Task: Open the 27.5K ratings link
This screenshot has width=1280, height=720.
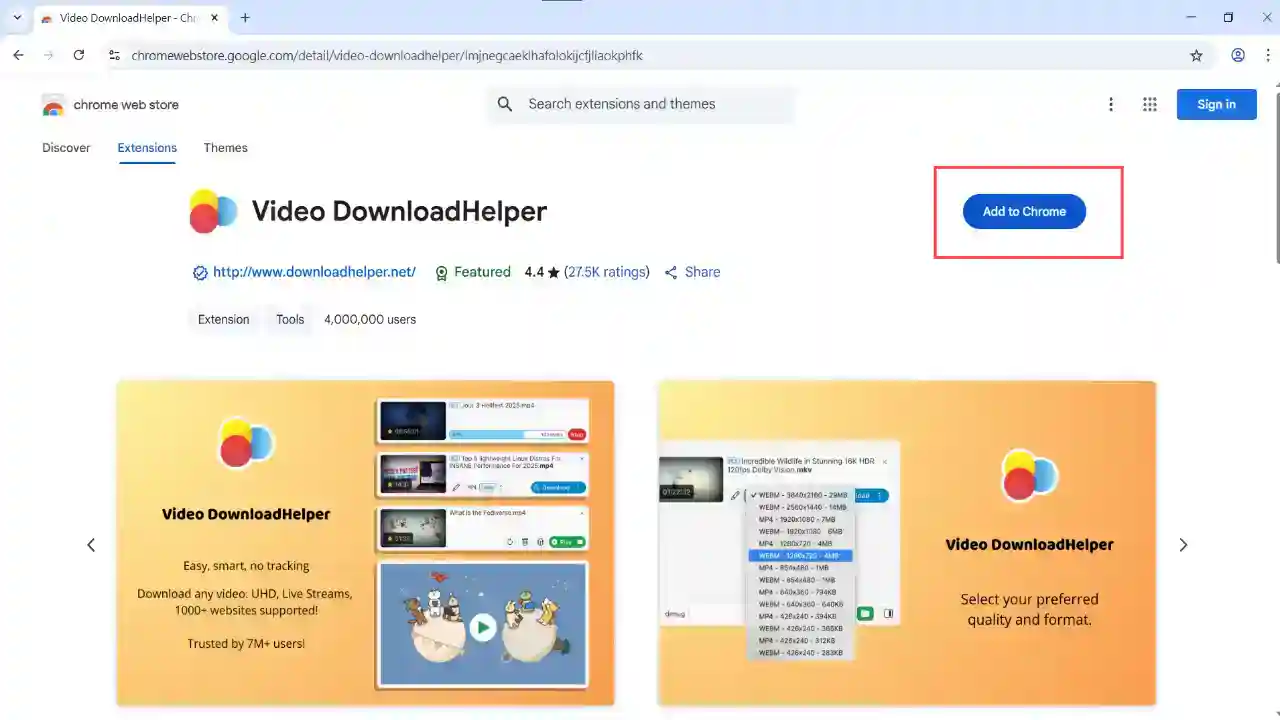Action: [x=607, y=272]
